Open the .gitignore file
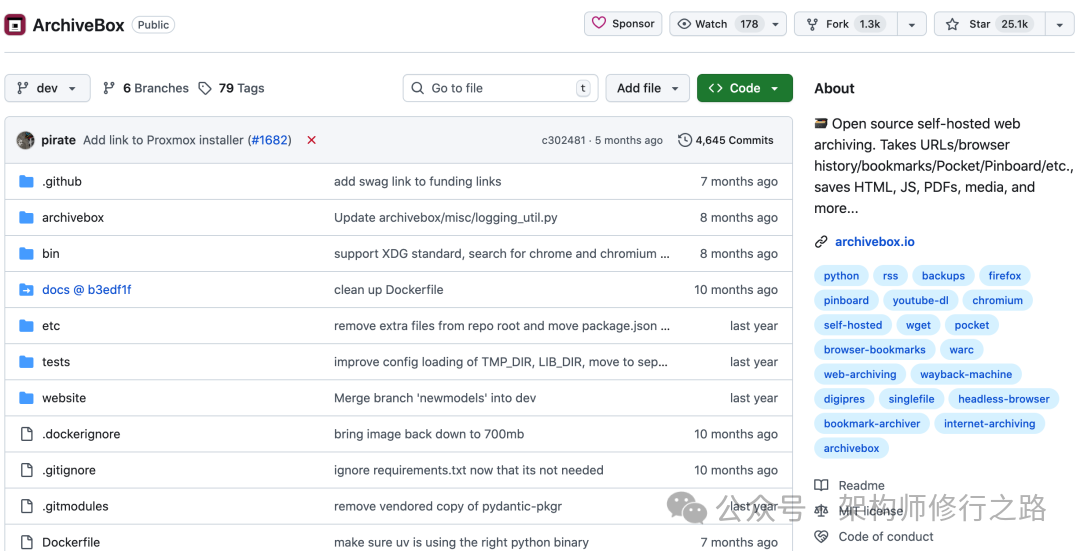 point(69,470)
